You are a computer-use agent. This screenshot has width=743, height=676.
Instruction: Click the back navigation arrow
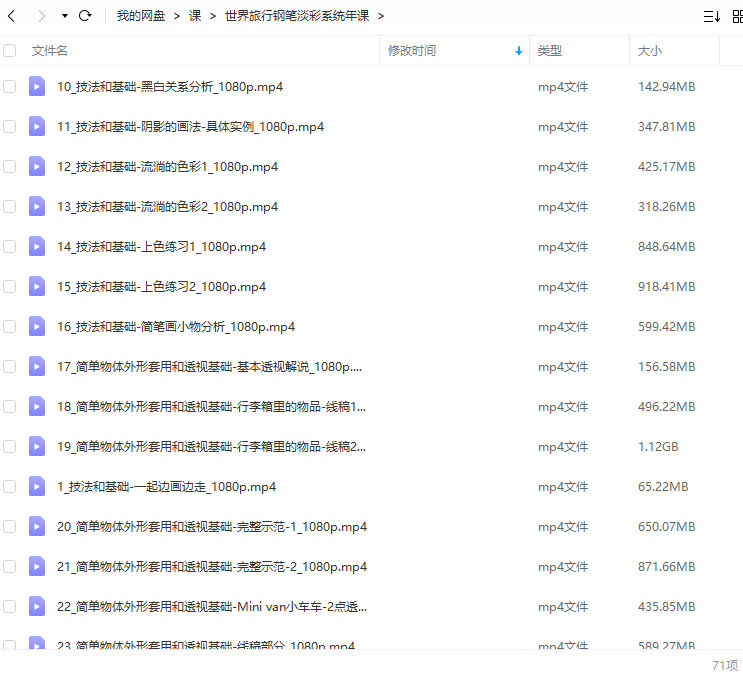coord(11,16)
